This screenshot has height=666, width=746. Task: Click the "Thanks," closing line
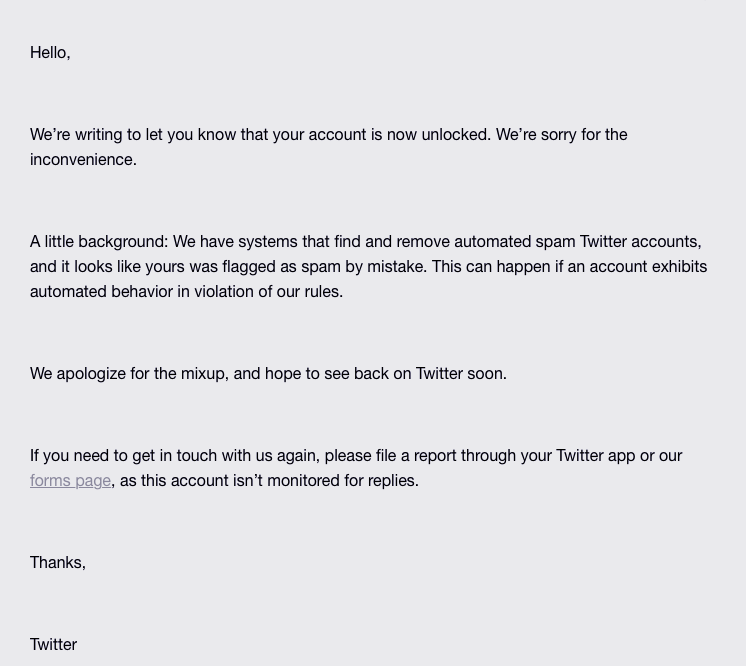click(x=57, y=563)
